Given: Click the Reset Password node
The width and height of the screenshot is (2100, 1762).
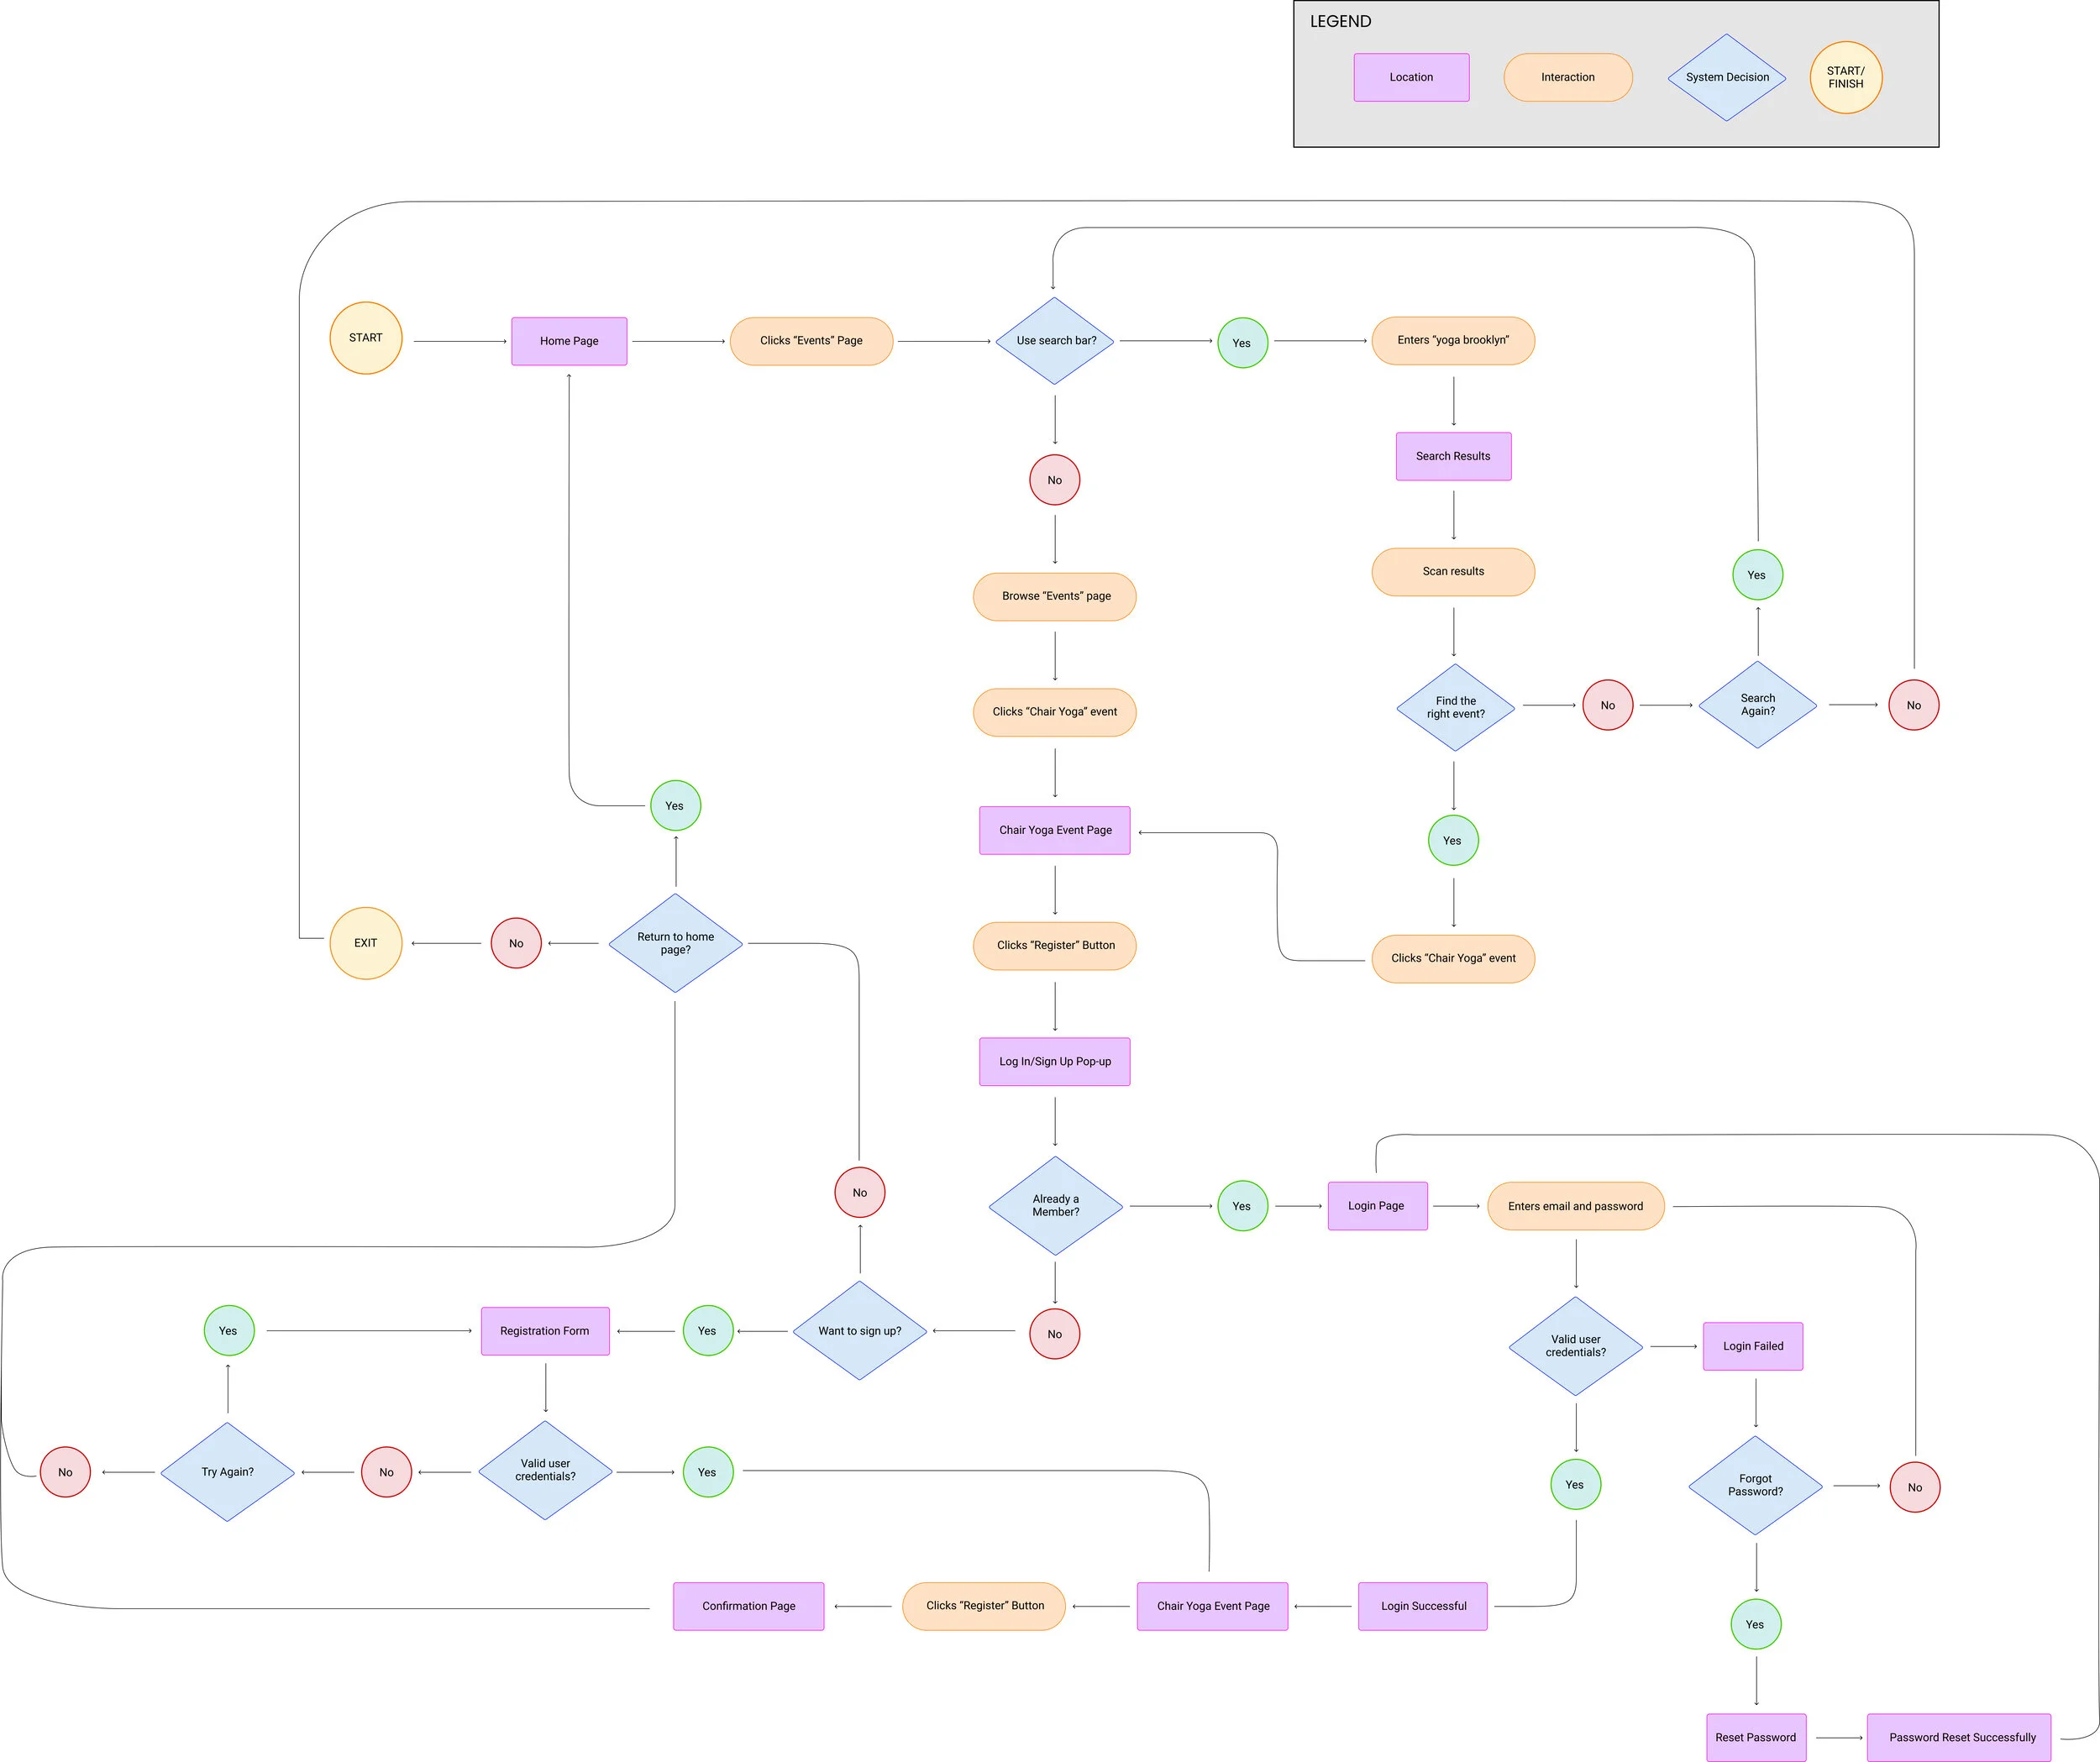Looking at the screenshot, I should coord(1756,1737).
